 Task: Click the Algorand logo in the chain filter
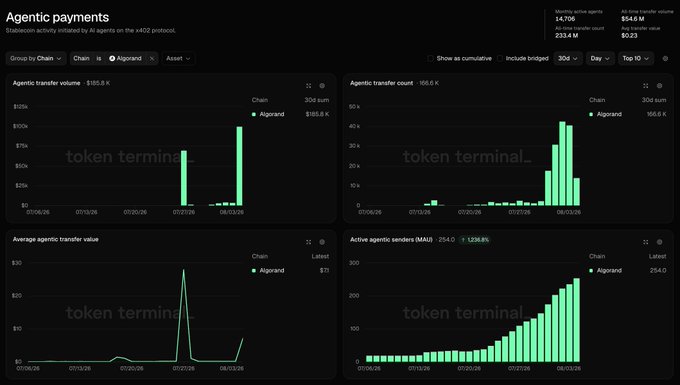112,59
